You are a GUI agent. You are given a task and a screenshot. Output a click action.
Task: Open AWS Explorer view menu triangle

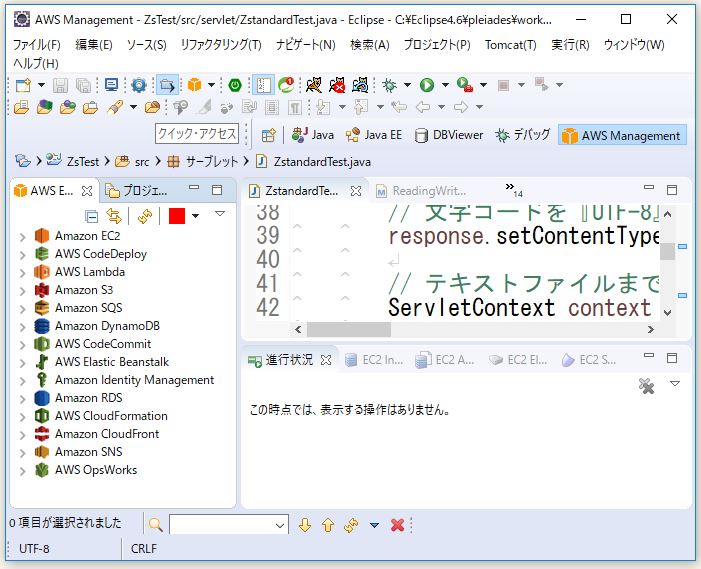[220, 214]
